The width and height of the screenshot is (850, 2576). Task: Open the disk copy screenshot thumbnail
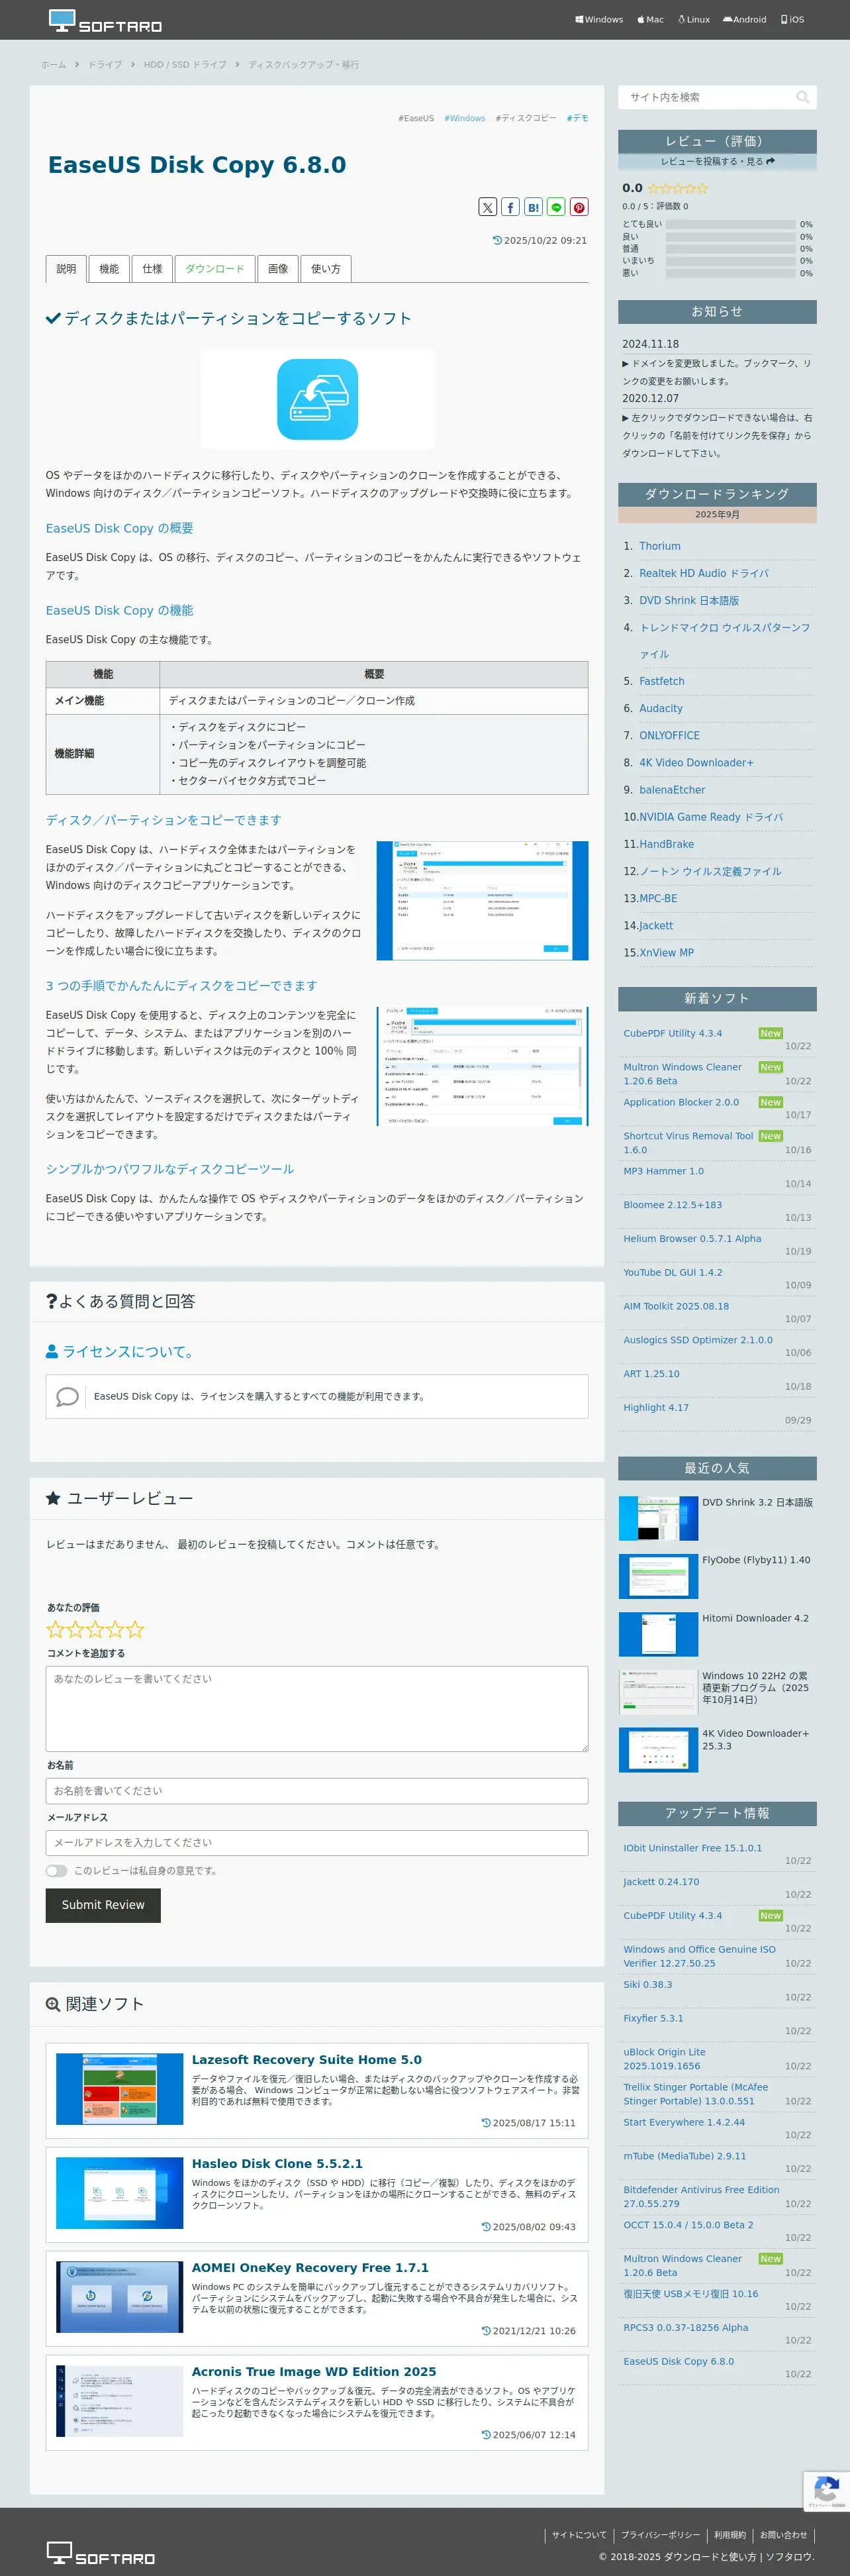[x=482, y=901]
